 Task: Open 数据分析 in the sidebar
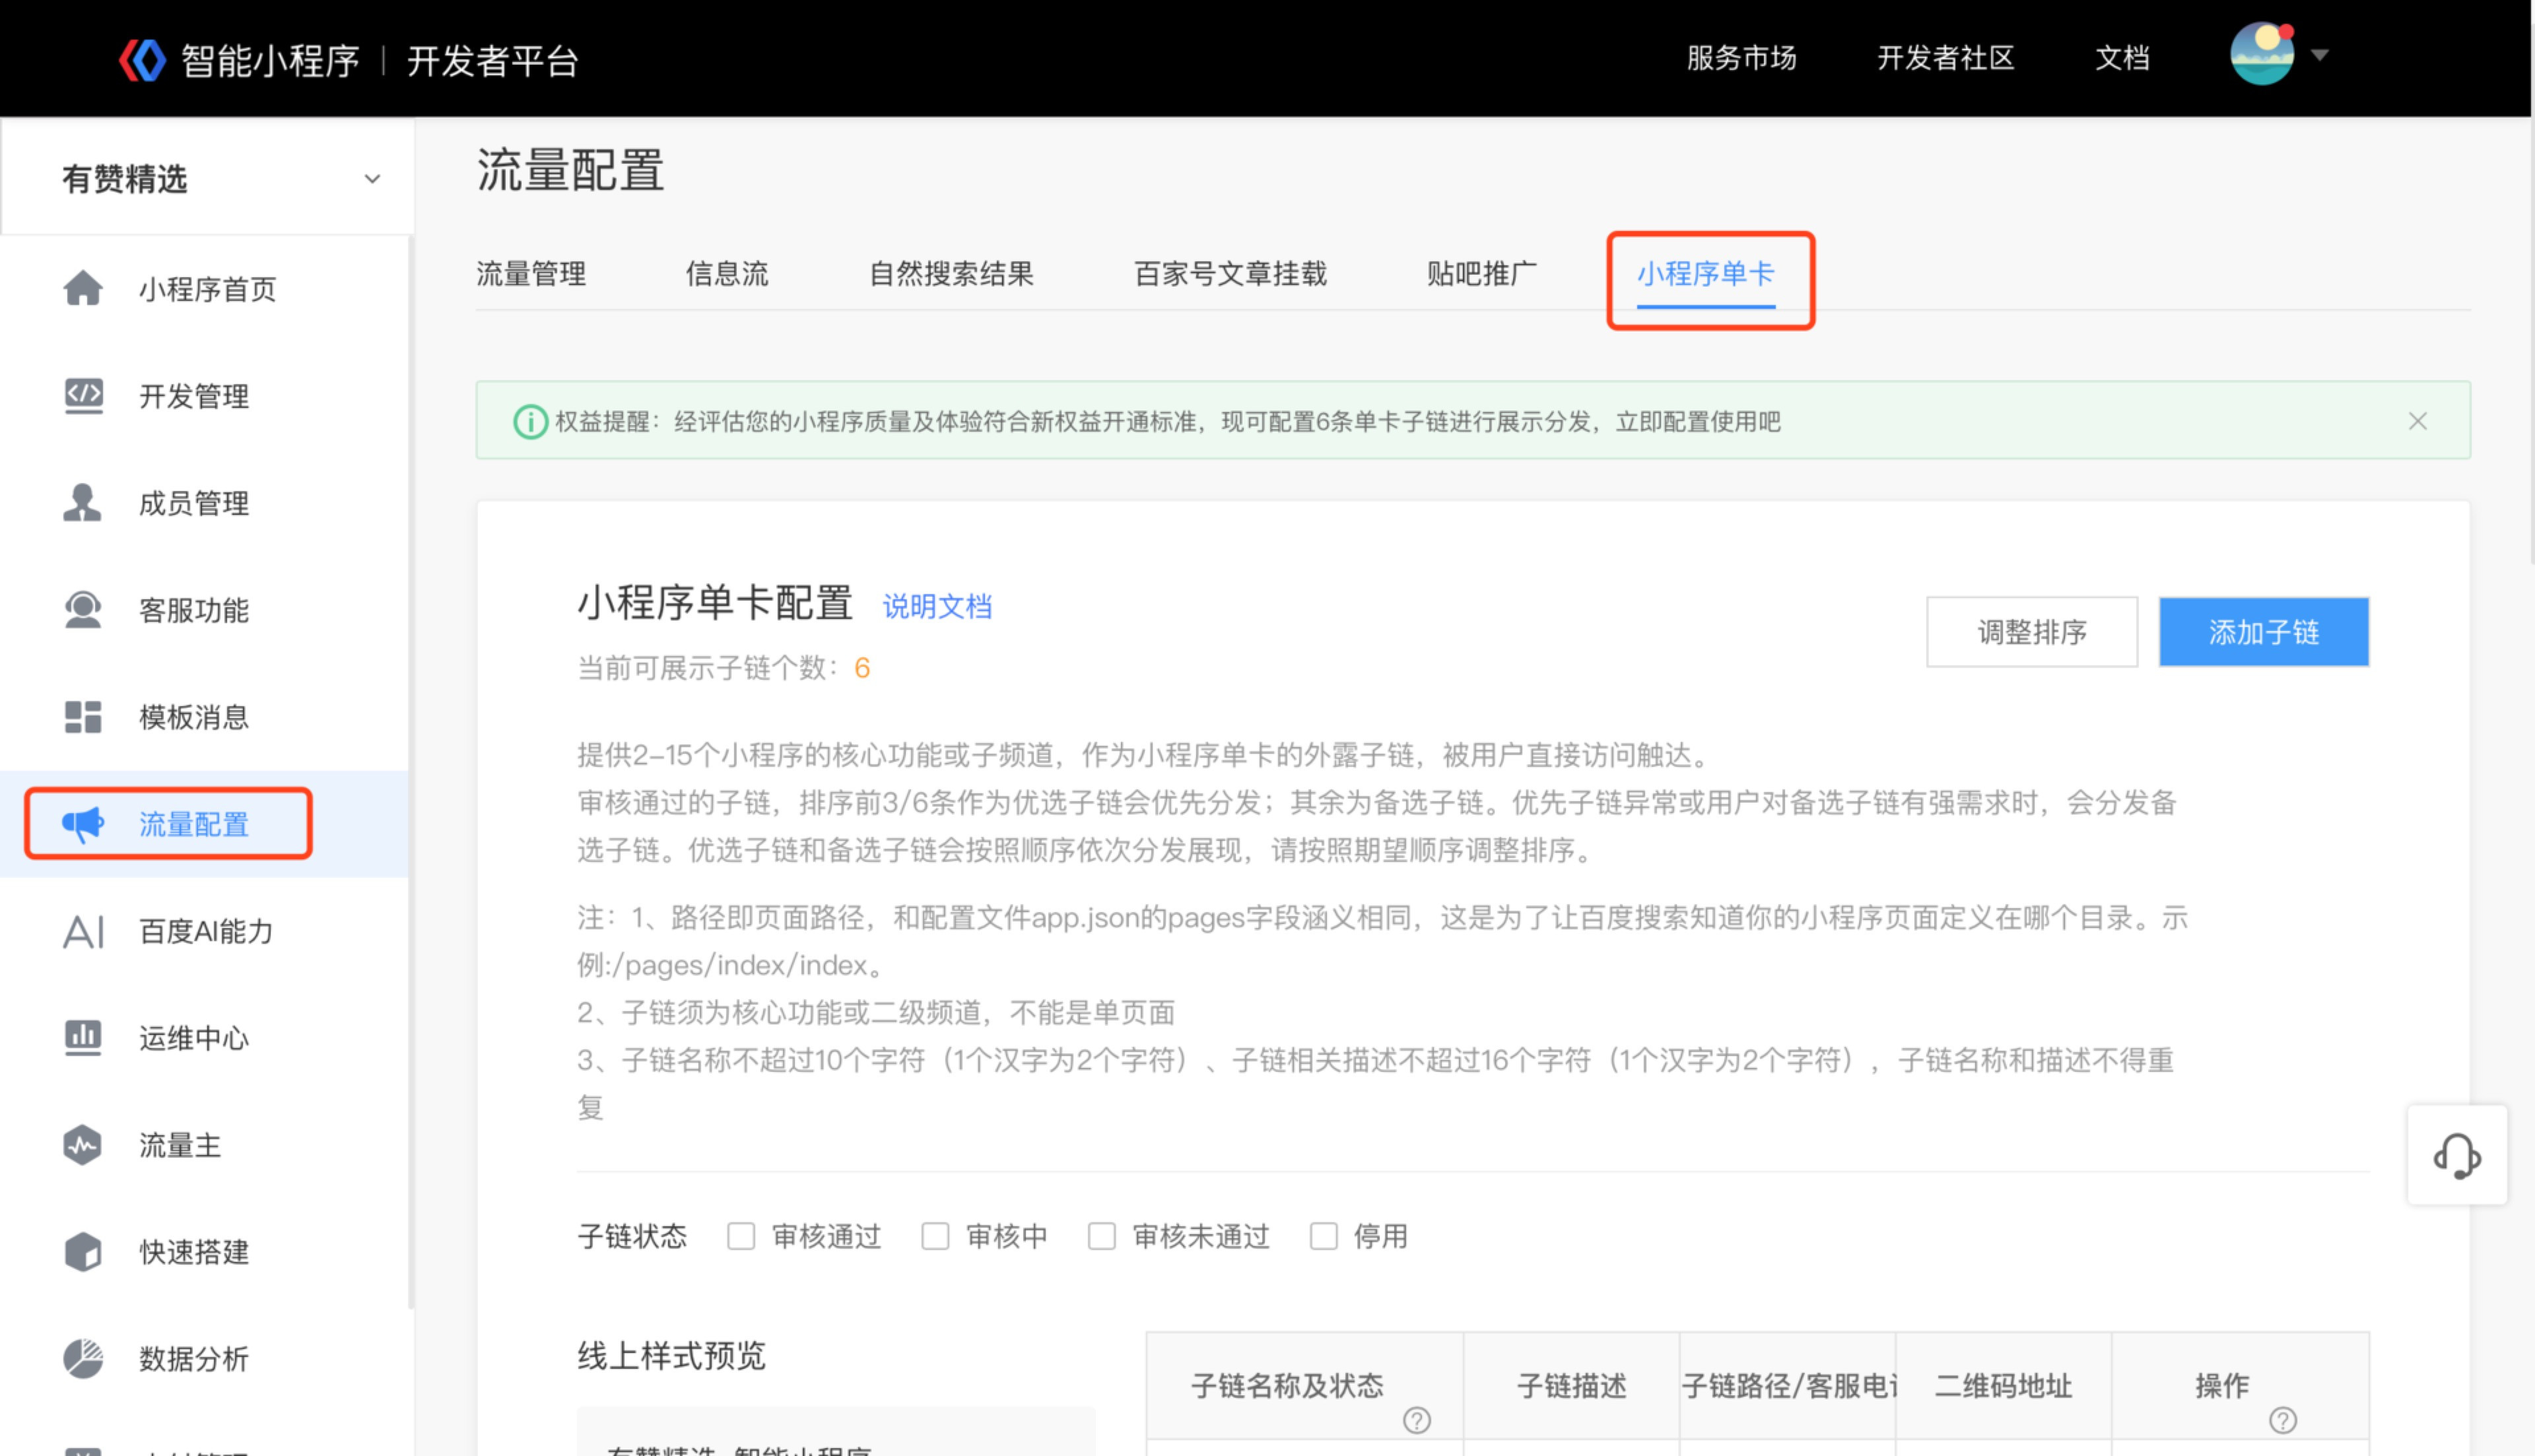pos(194,1359)
